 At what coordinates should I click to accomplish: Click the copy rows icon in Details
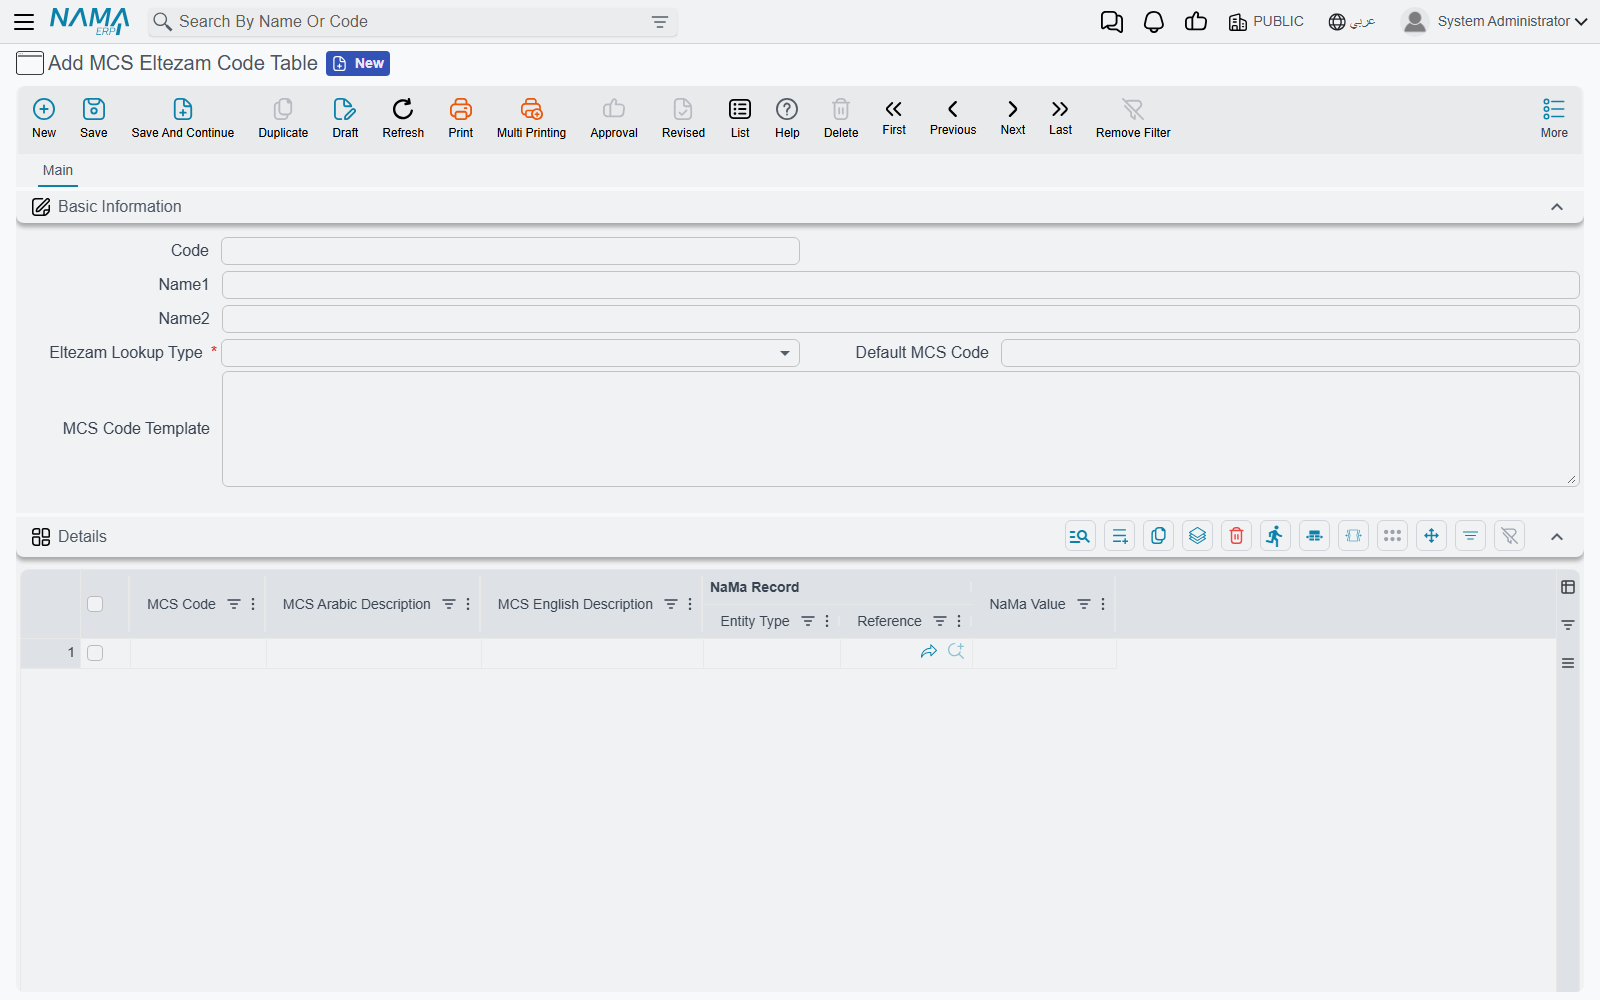(x=1159, y=536)
